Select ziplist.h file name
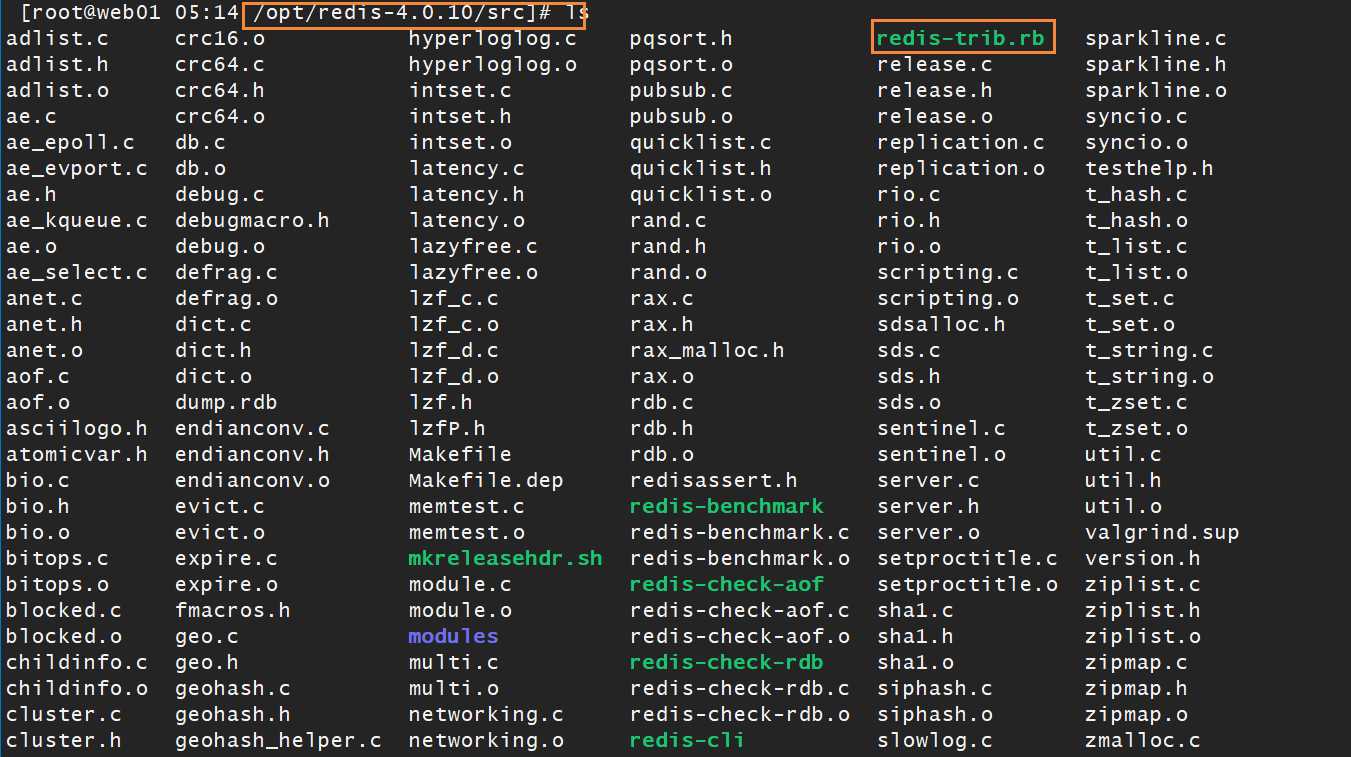This screenshot has width=1351, height=757. click(1143, 610)
